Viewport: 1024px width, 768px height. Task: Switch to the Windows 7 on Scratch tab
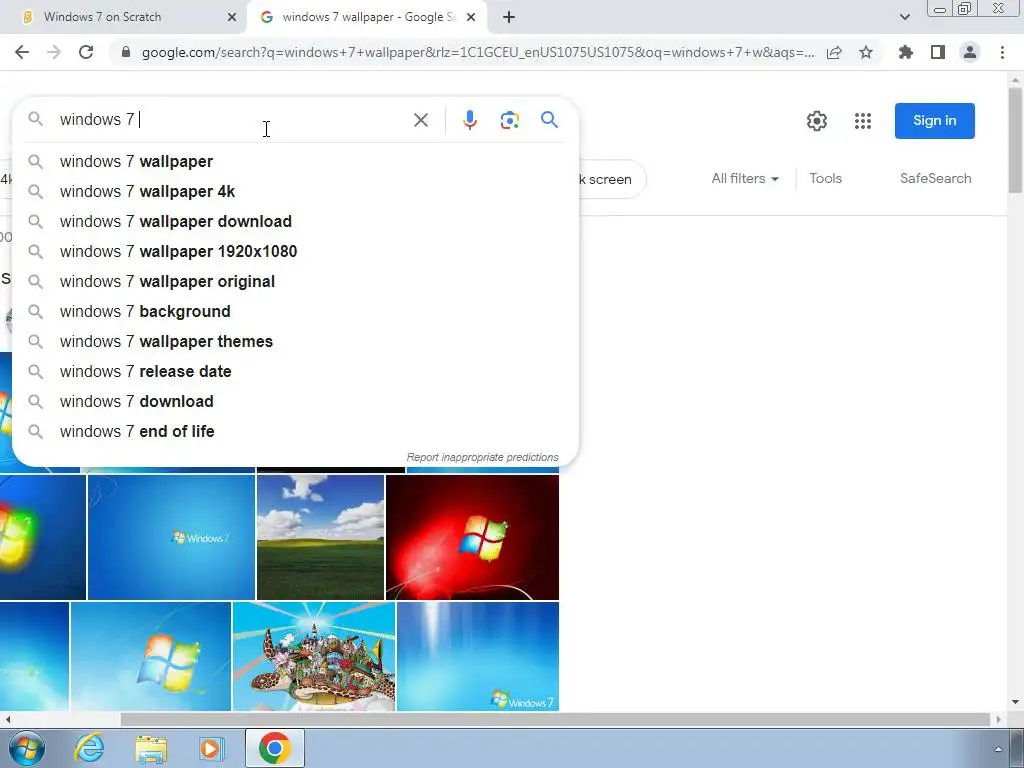coord(124,17)
